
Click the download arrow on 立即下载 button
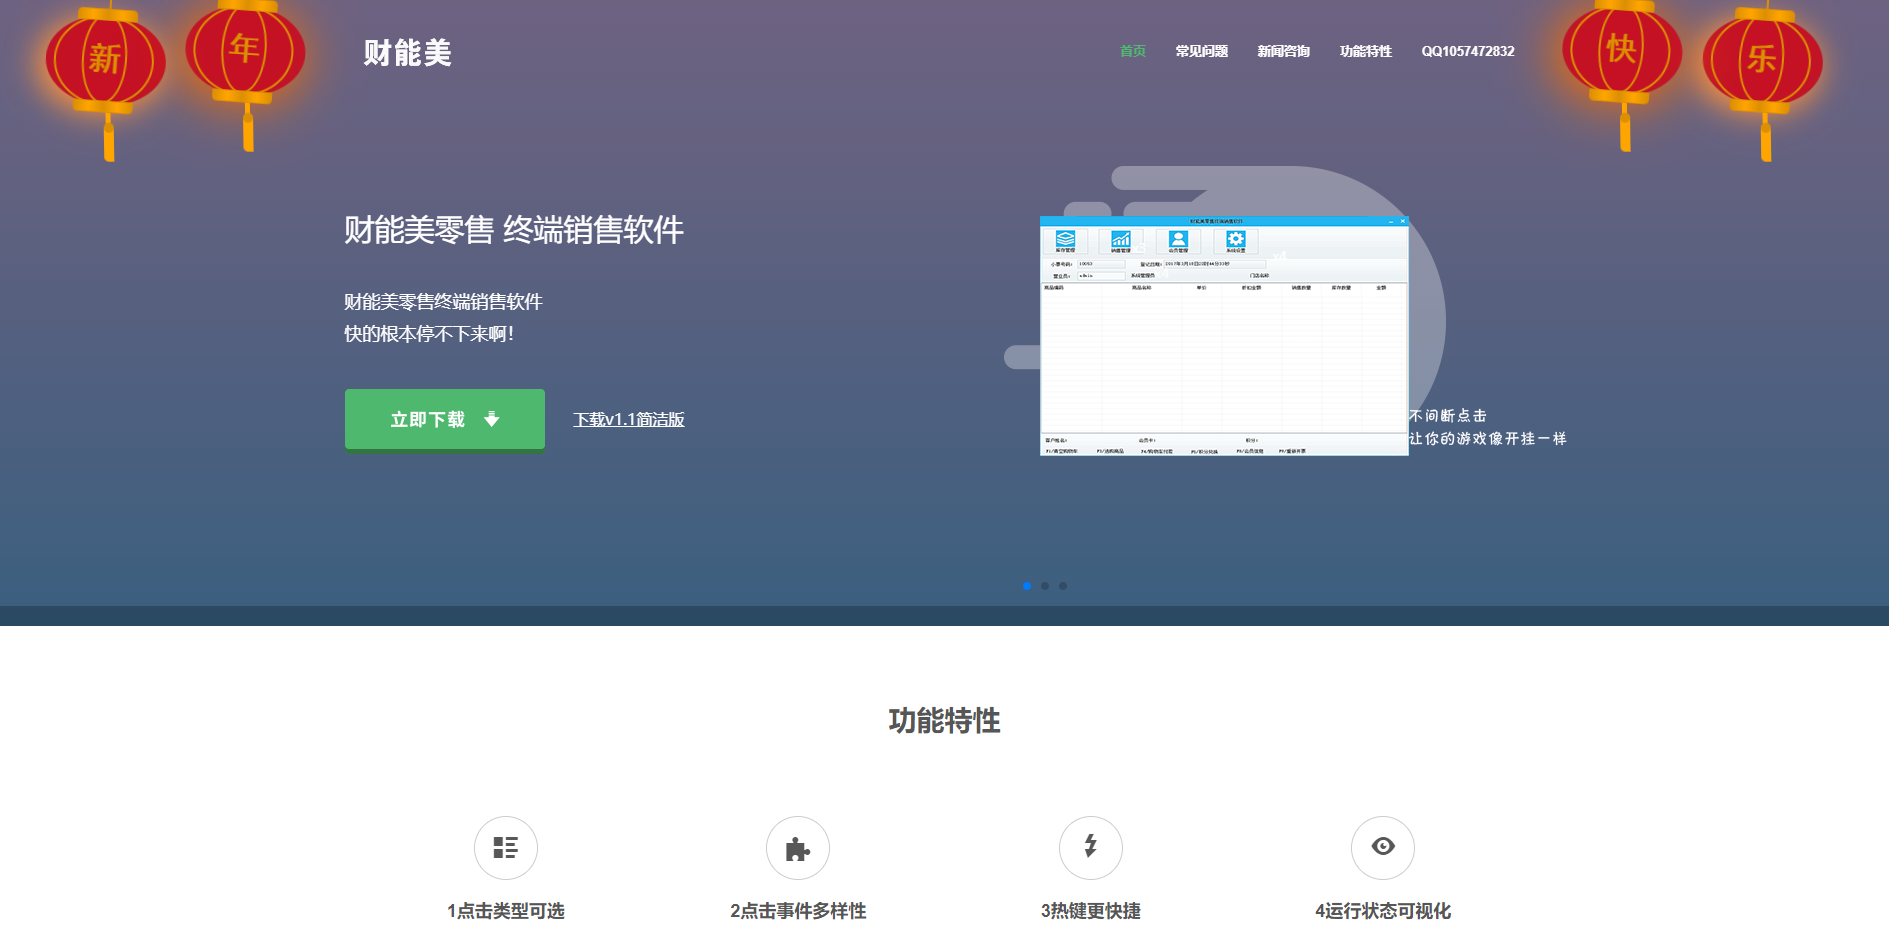pyautogui.click(x=491, y=419)
